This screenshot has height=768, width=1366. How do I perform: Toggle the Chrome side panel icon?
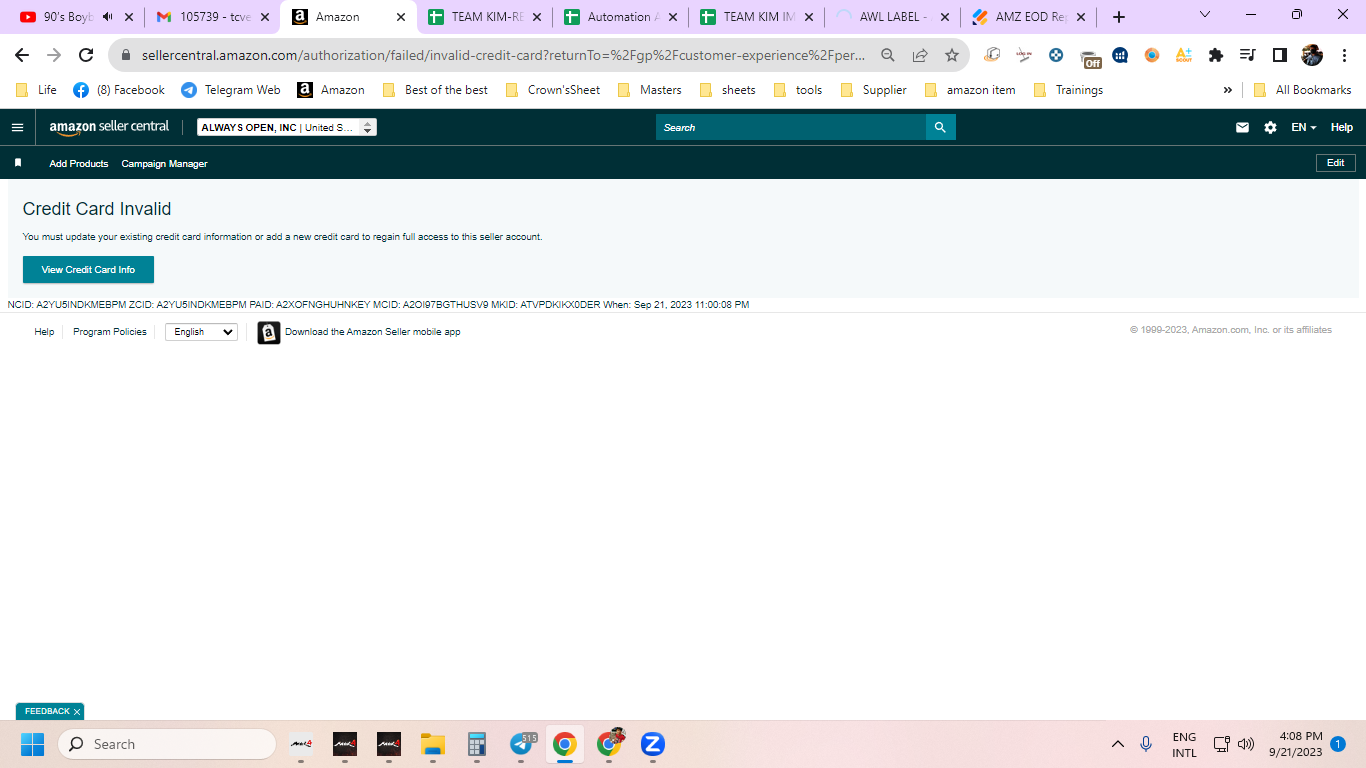(x=1279, y=55)
